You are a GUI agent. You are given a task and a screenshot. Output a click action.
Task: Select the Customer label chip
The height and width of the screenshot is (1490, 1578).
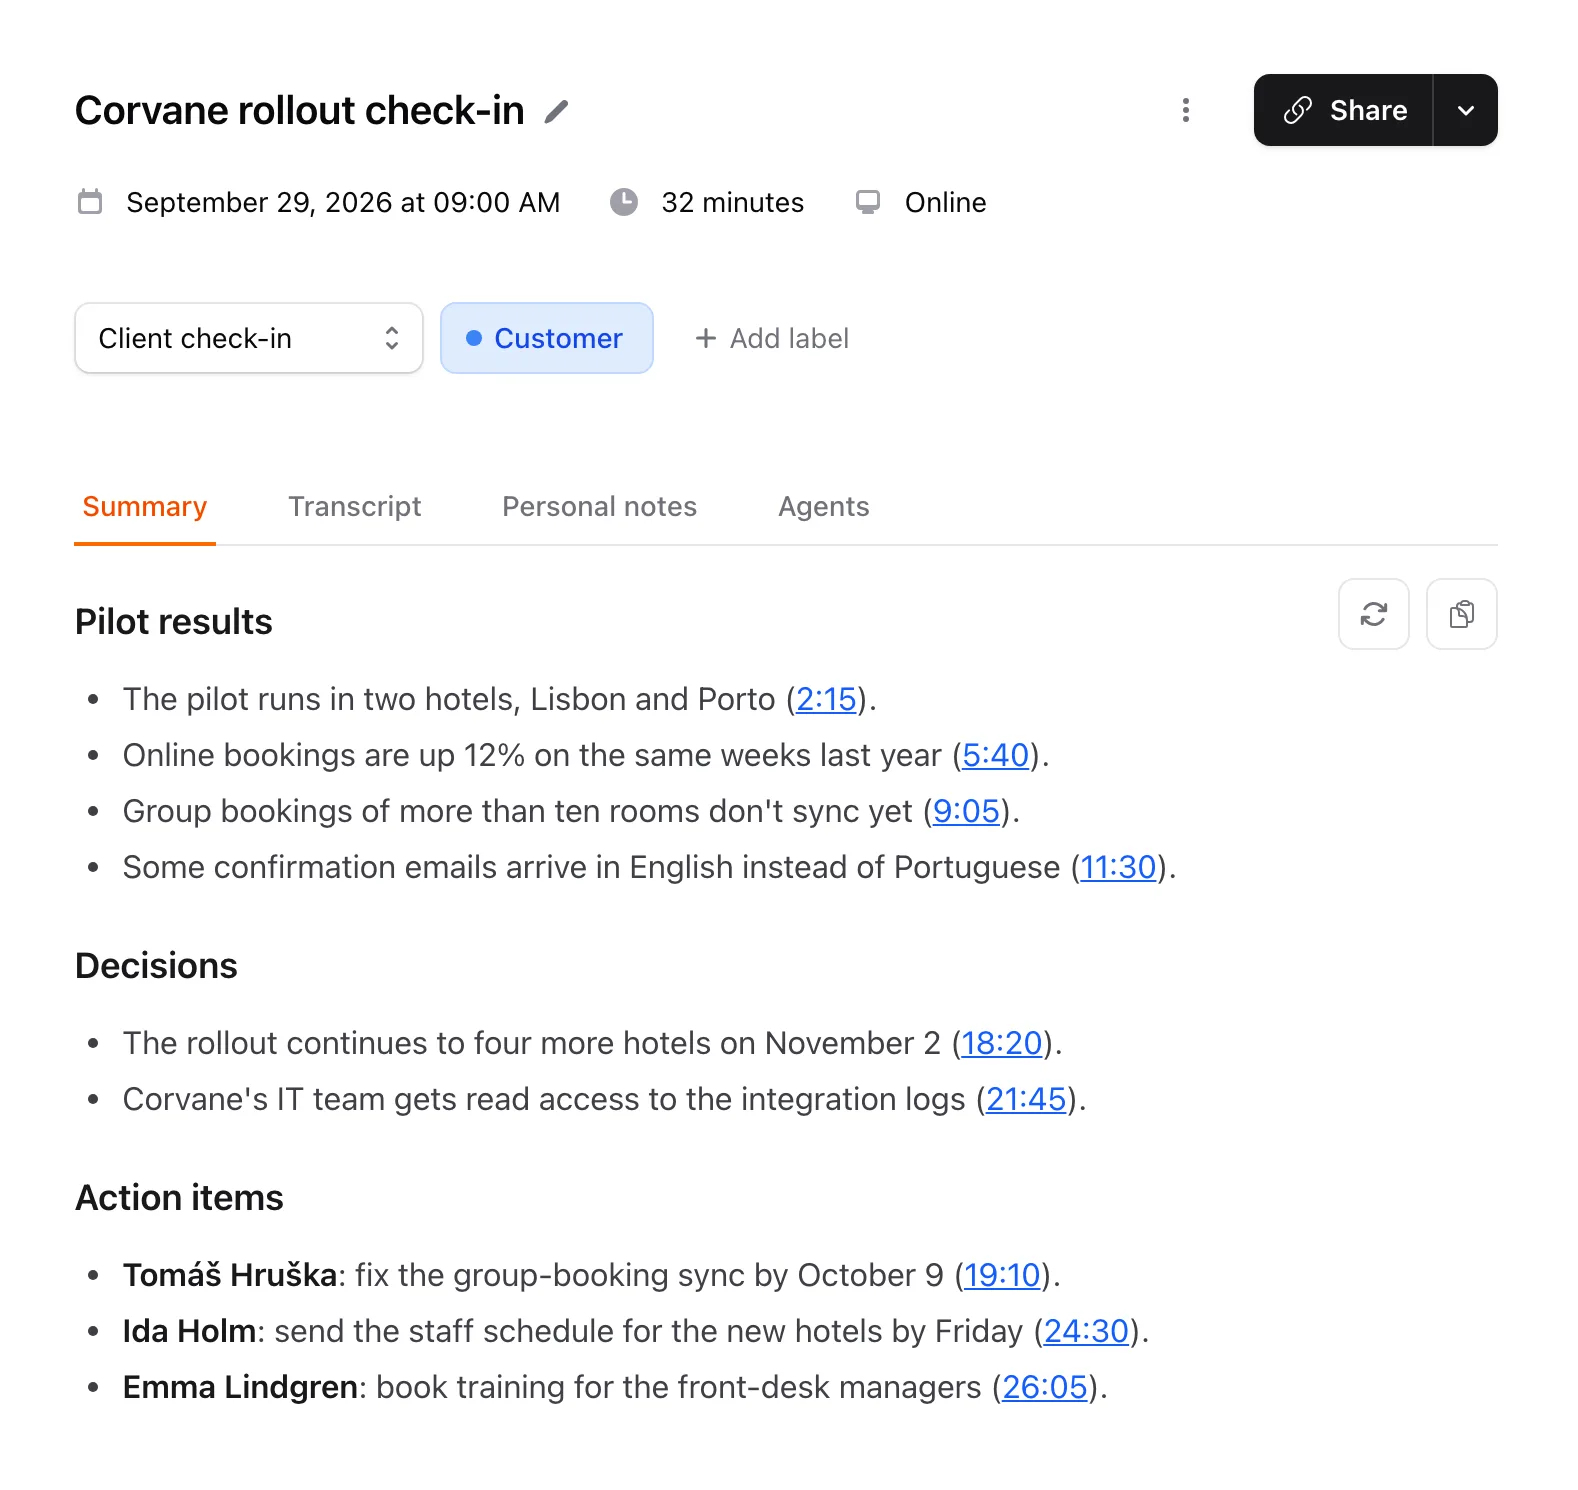[x=547, y=338]
